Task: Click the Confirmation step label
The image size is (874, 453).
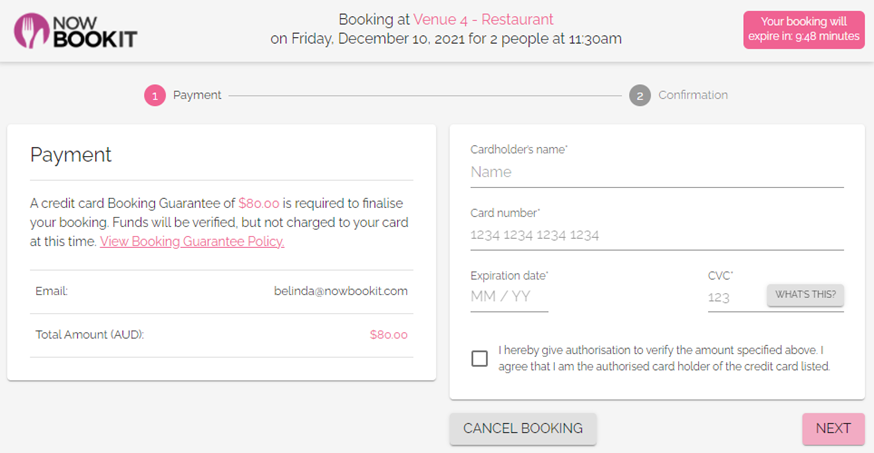Action: [692, 95]
